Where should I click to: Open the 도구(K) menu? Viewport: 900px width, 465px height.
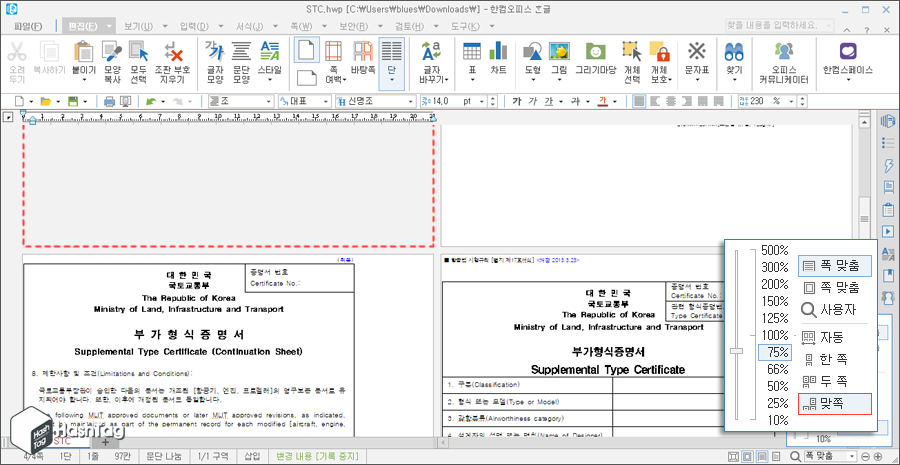coord(465,26)
